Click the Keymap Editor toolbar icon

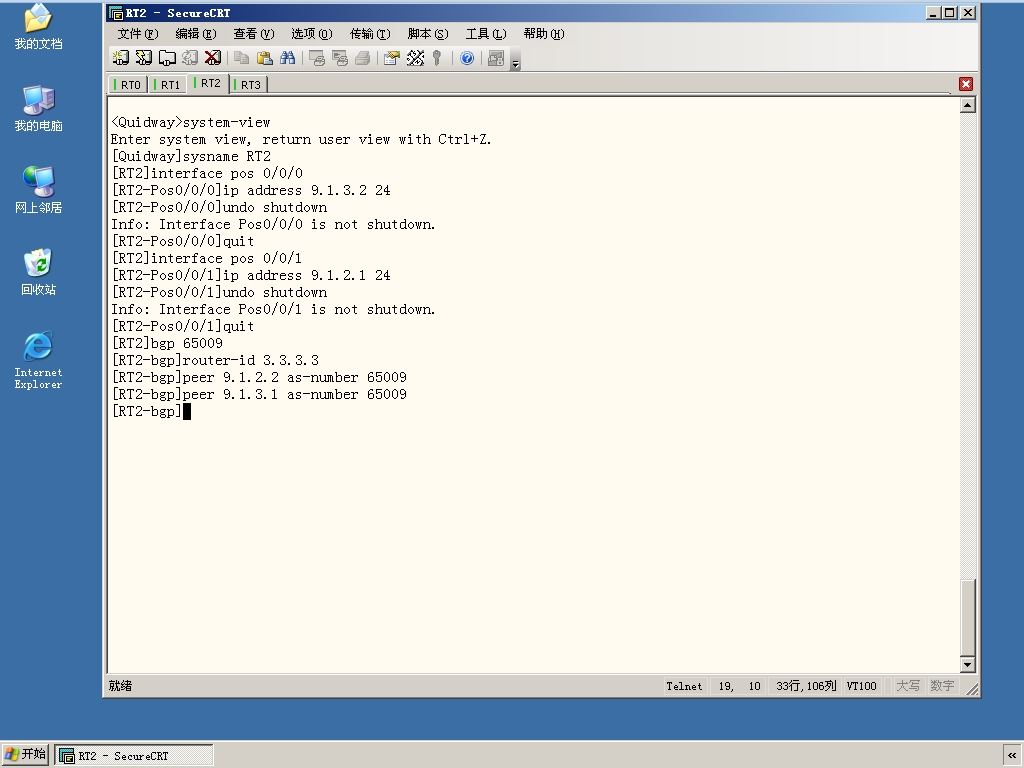(x=415, y=58)
